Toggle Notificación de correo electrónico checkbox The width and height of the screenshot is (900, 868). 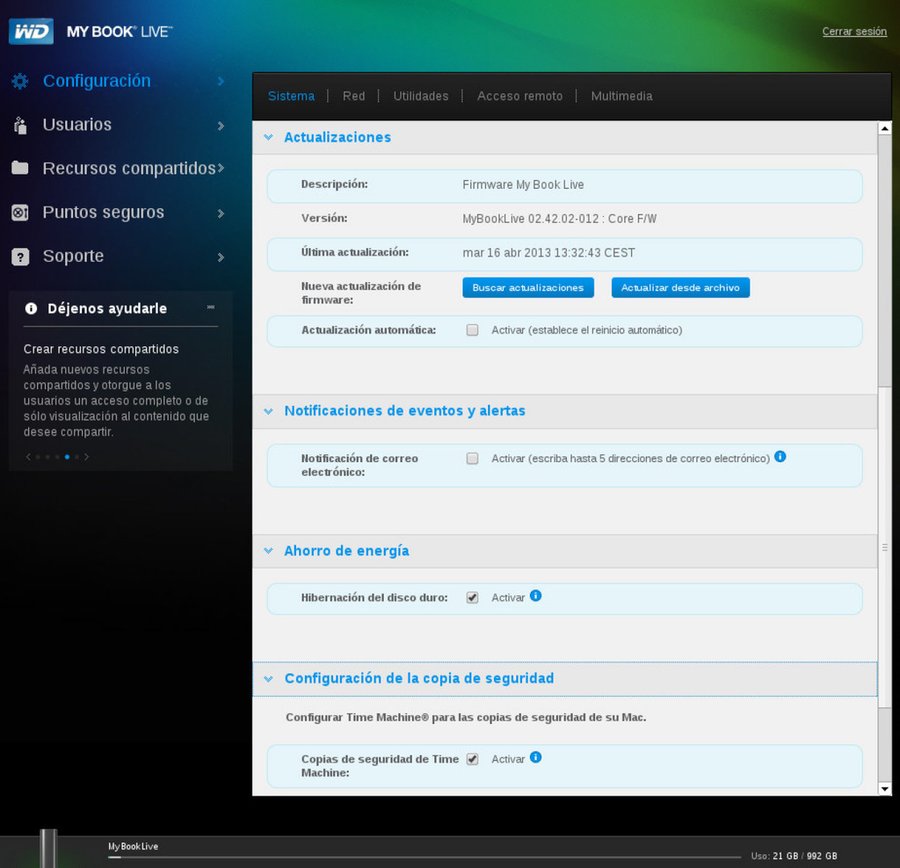tap(472, 459)
